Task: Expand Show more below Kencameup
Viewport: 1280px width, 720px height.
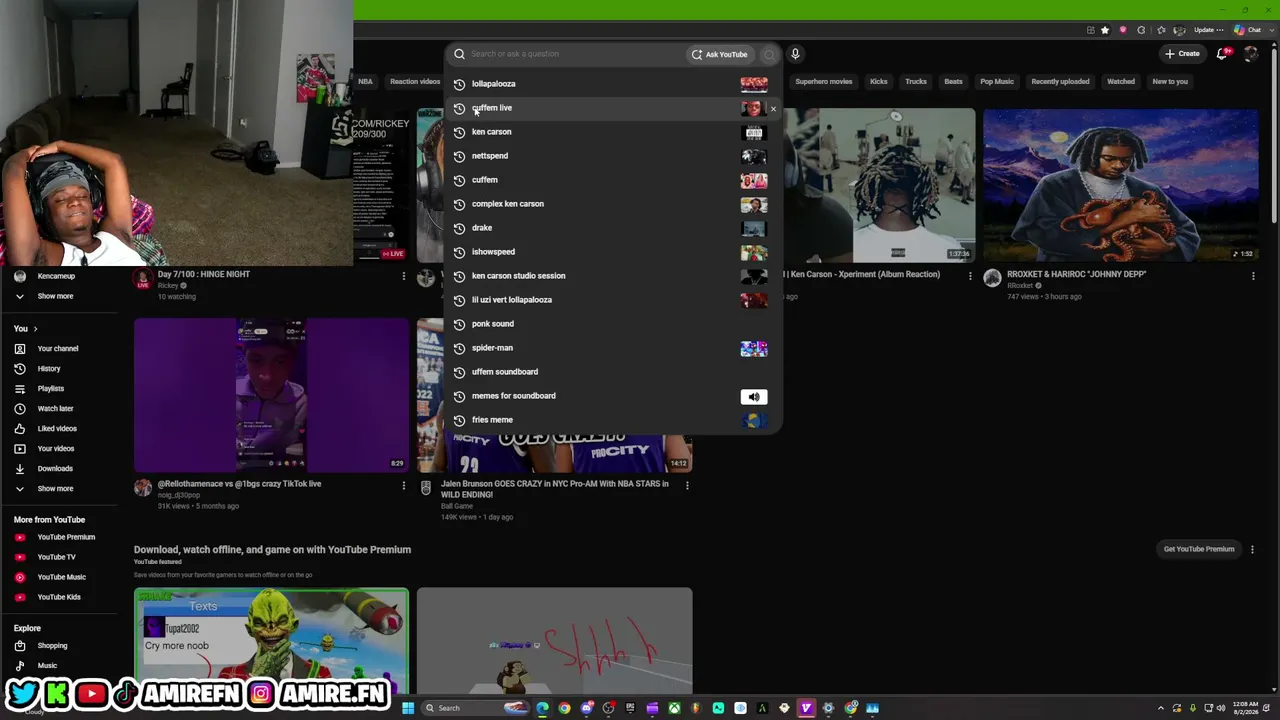Action: point(55,296)
